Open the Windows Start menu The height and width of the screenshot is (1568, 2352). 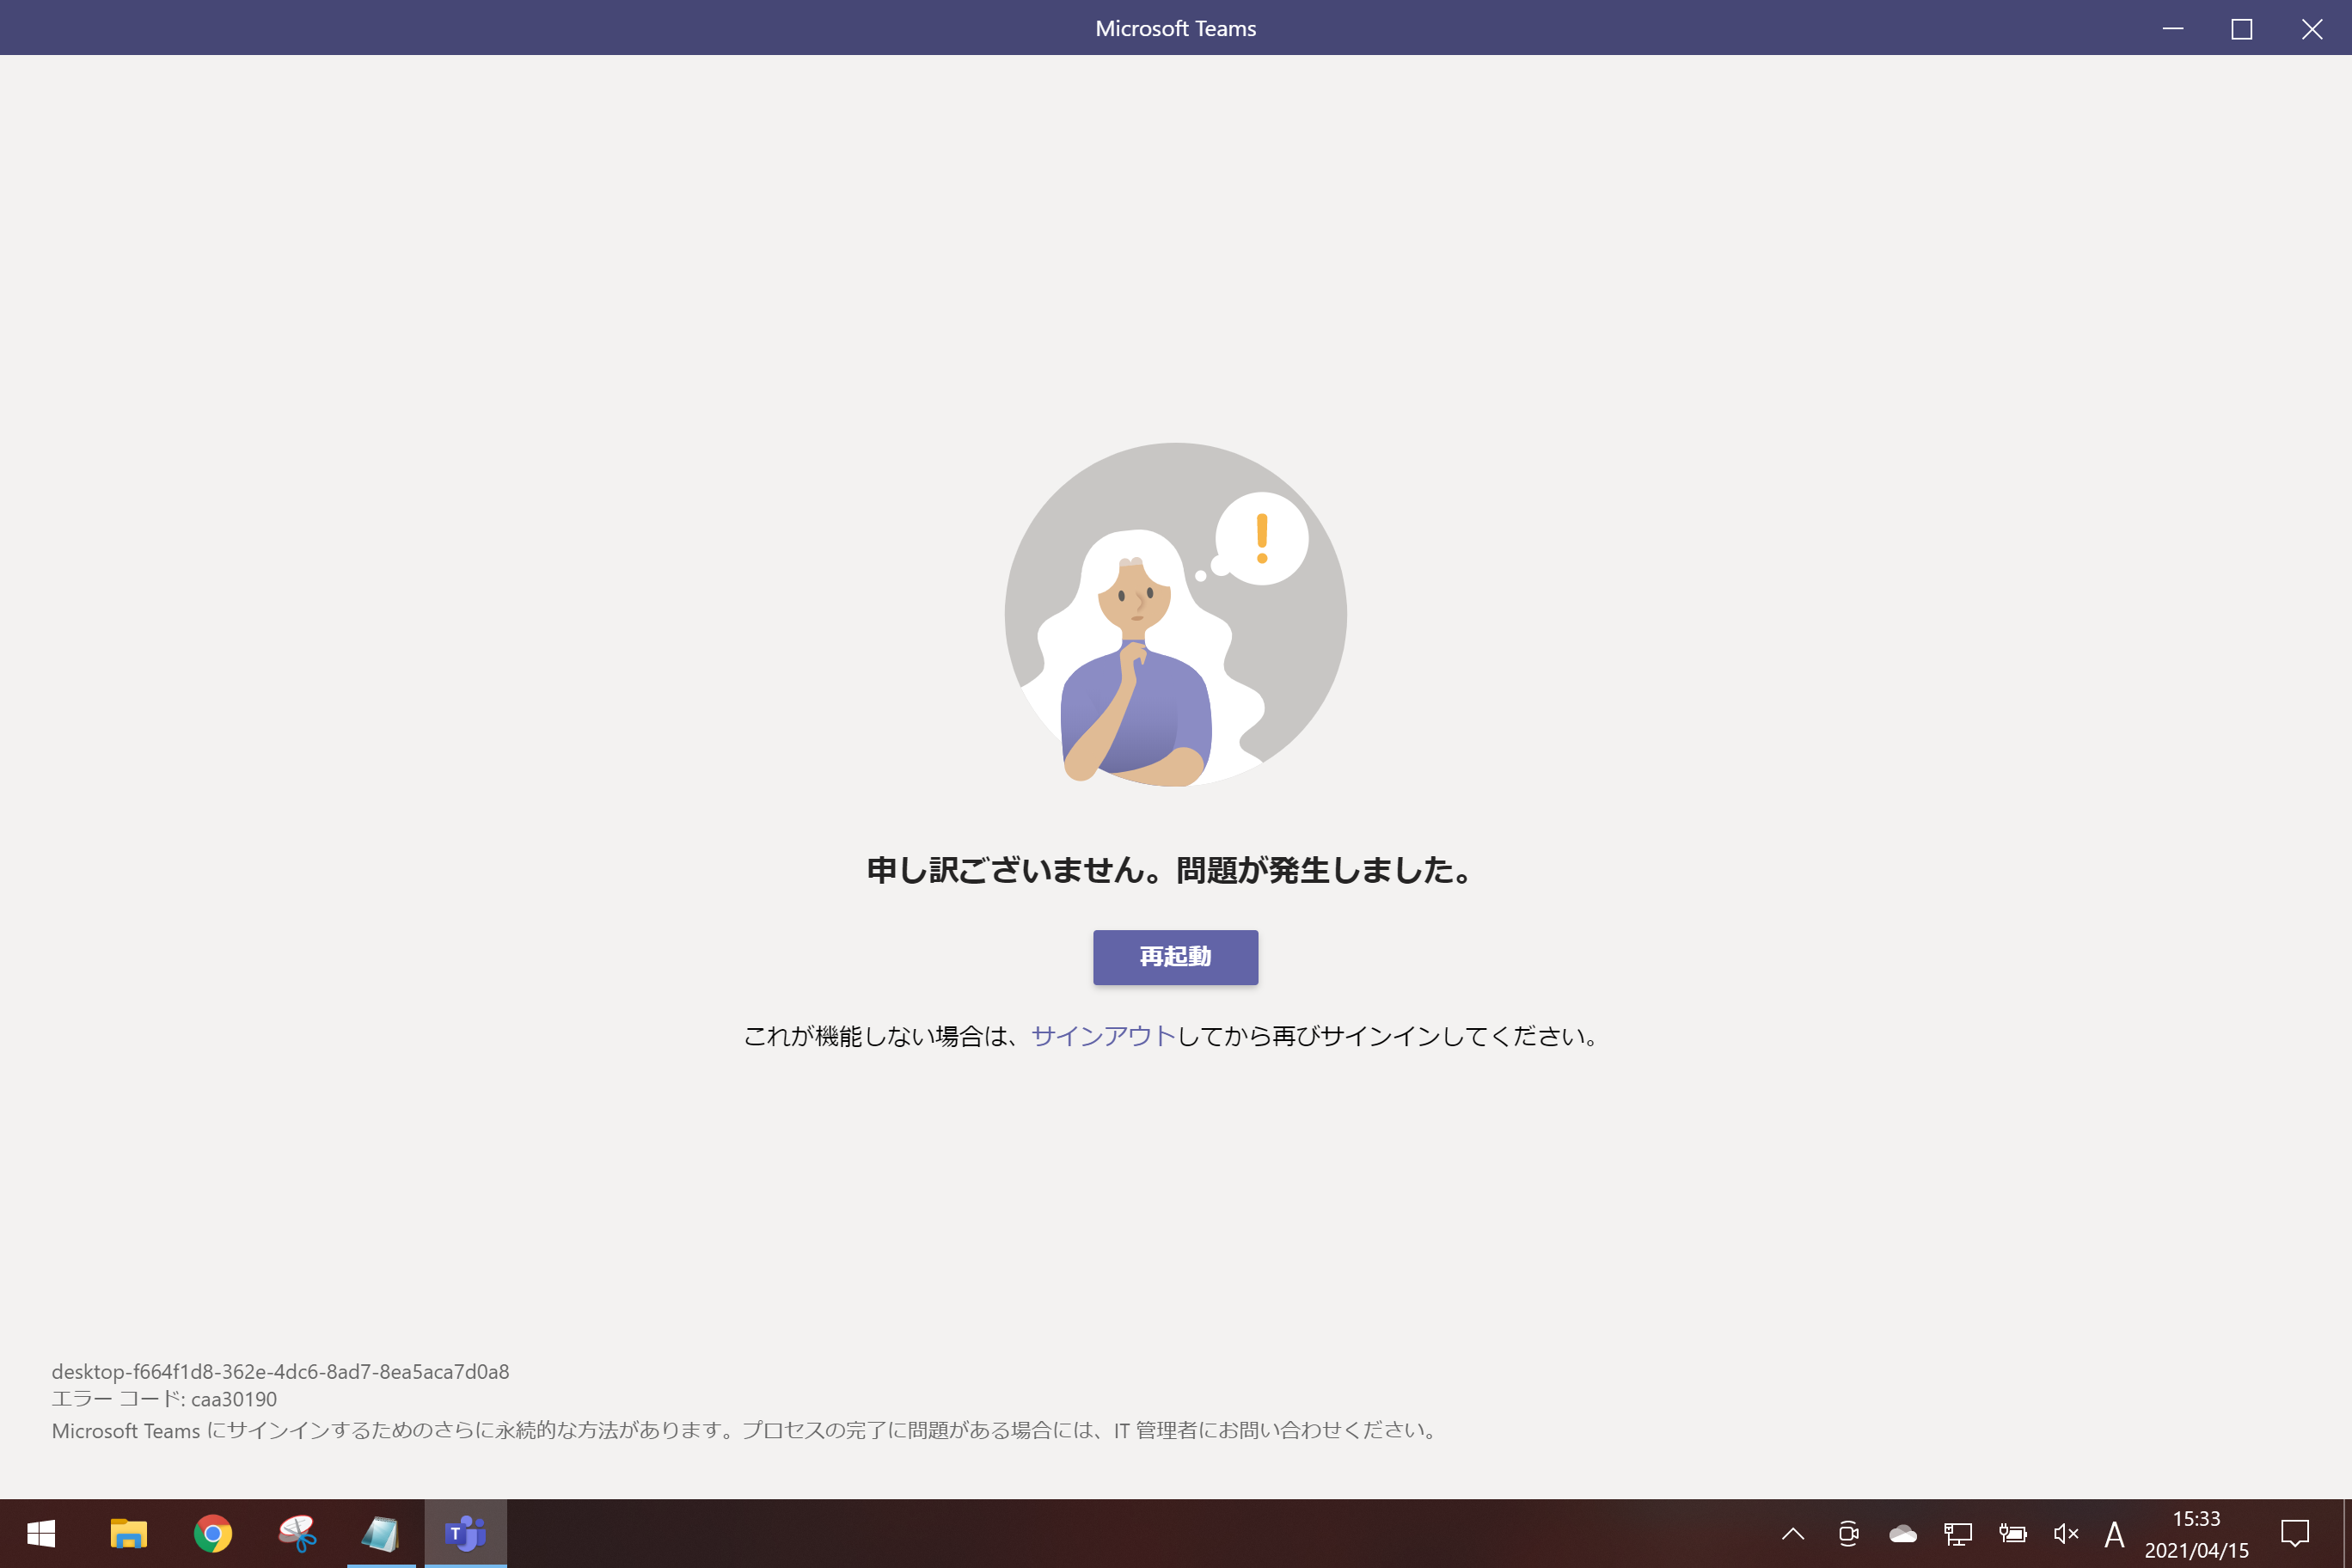tap(41, 1533)
